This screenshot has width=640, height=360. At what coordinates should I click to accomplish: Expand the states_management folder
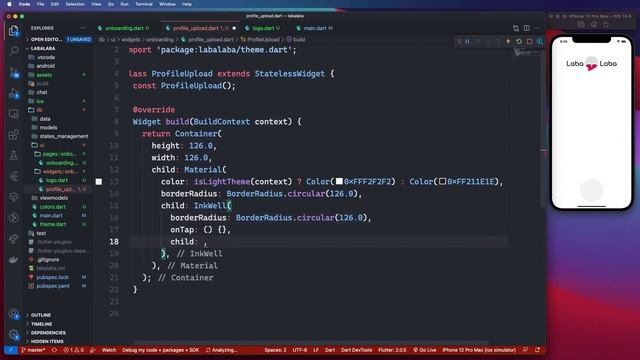pos(63,136)
